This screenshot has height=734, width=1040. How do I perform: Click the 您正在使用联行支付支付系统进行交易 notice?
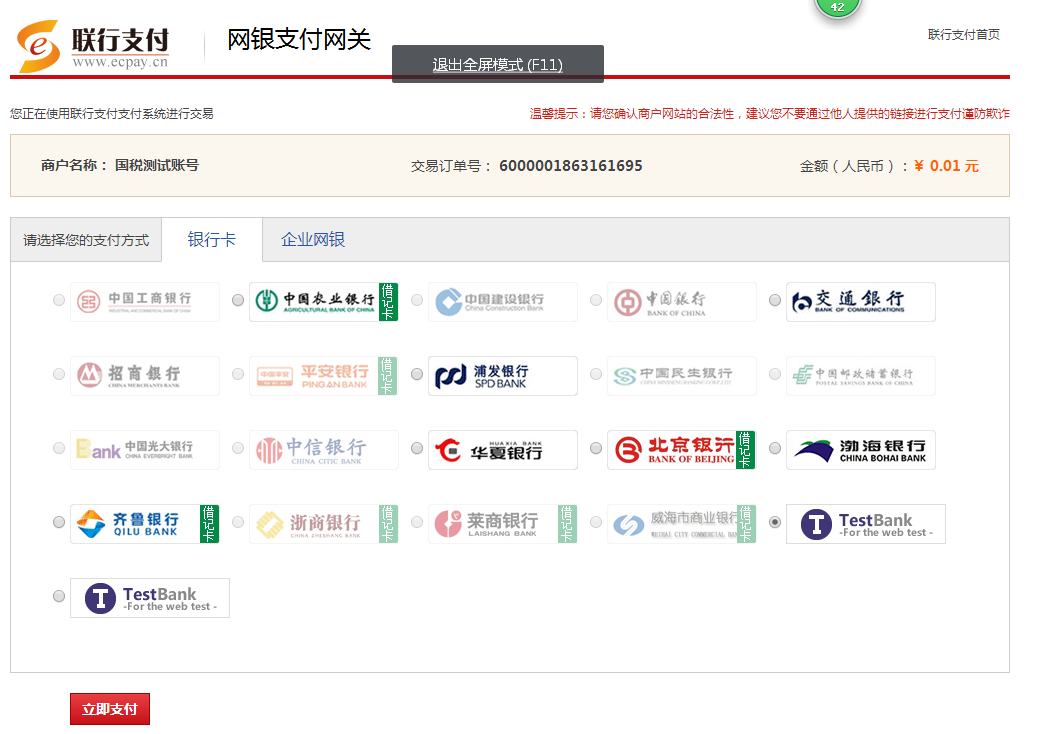point(111,113)
